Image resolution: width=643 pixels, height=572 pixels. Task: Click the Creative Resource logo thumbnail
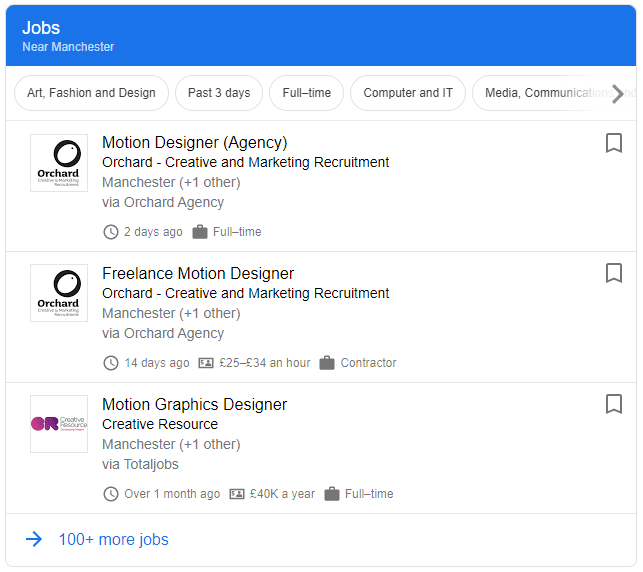coord(59,424)
